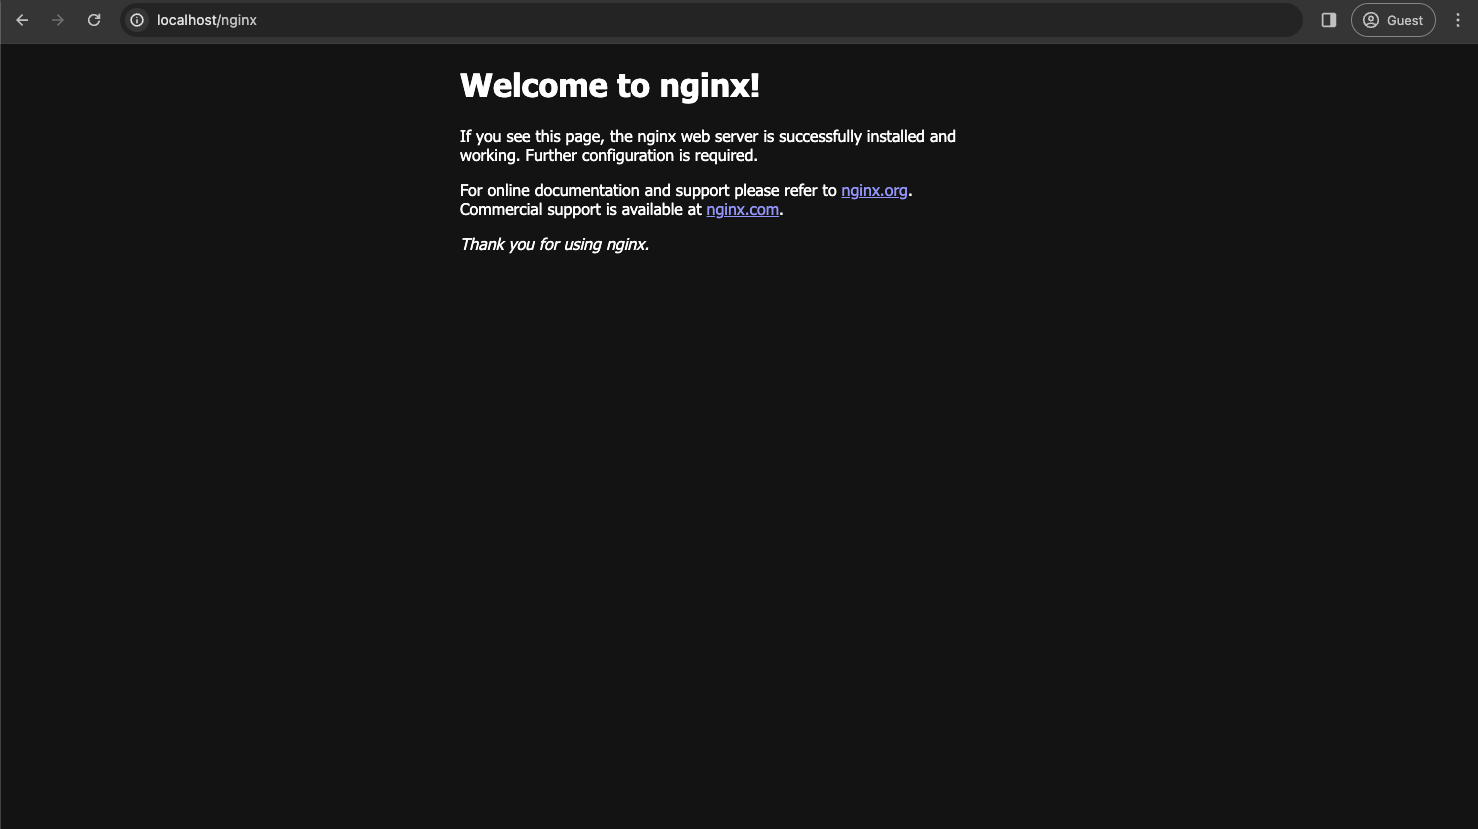
Task: Click 'For online documentation and support' text
Action: (x=595, y=190)
